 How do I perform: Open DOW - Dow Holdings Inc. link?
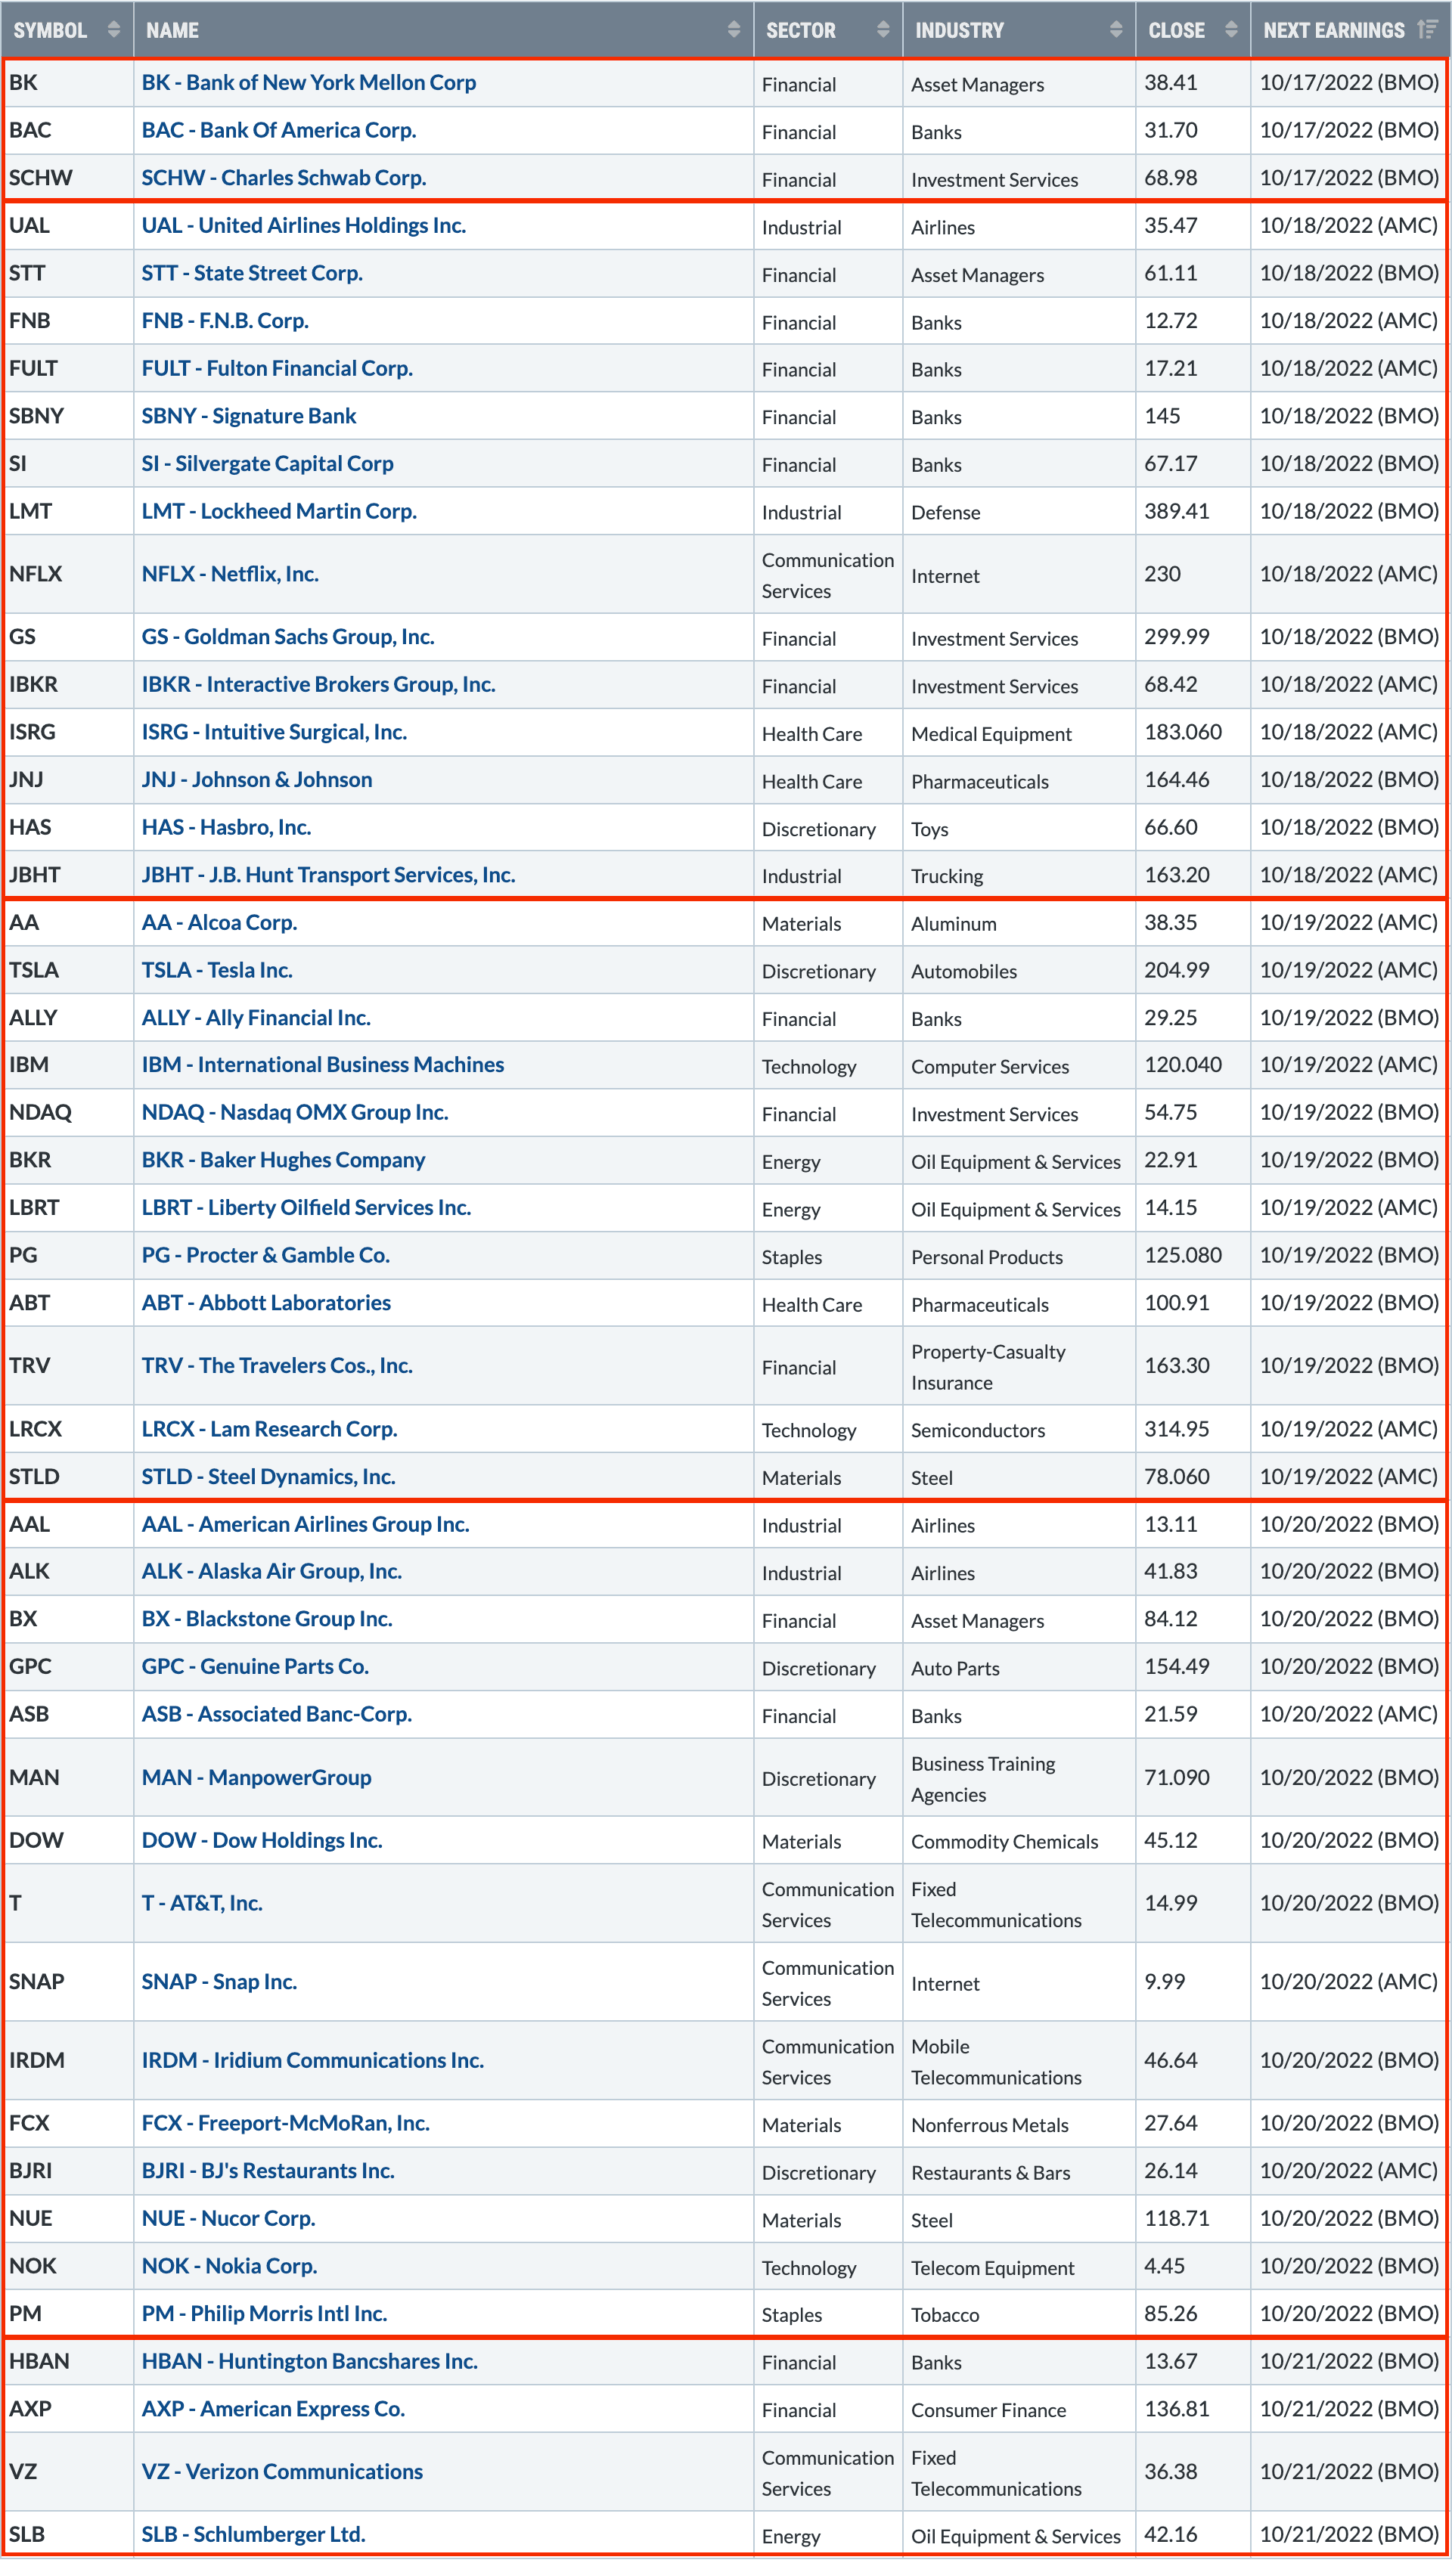(262, 1841)
